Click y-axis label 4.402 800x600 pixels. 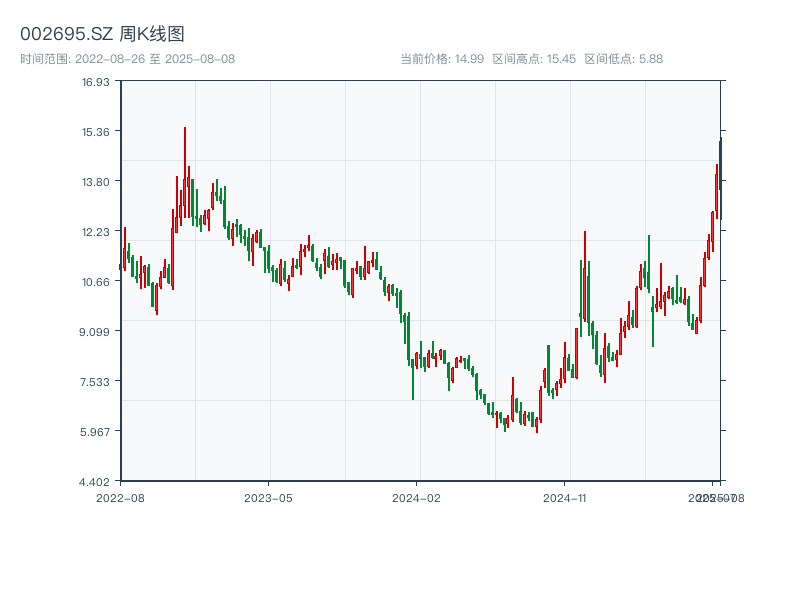point(94,482)
